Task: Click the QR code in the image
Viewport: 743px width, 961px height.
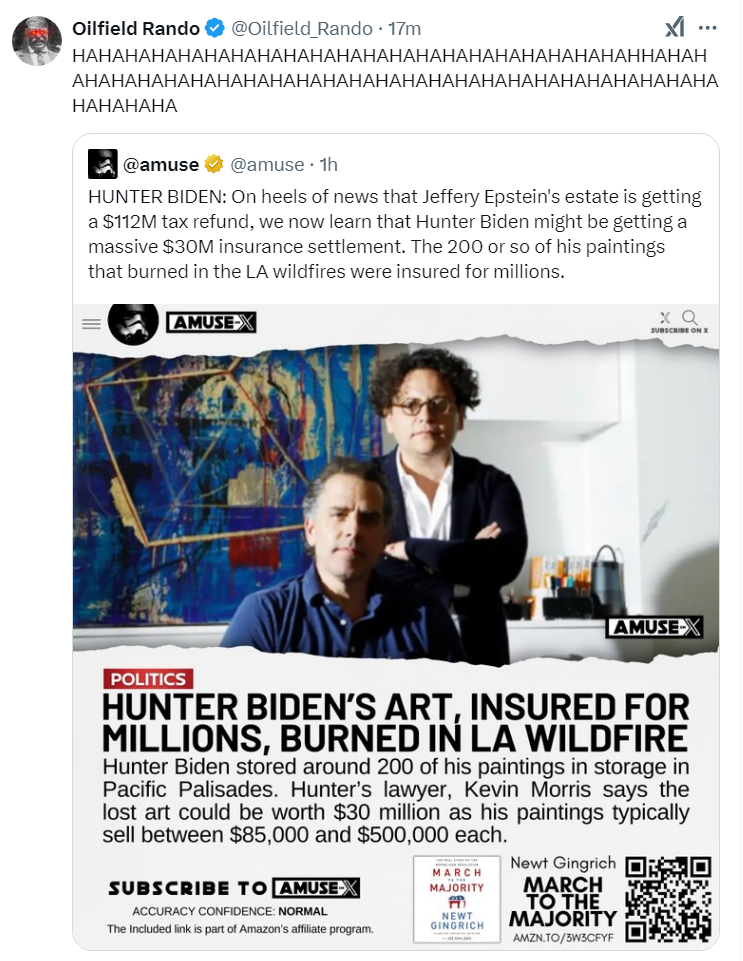Action: coord(668,899)
